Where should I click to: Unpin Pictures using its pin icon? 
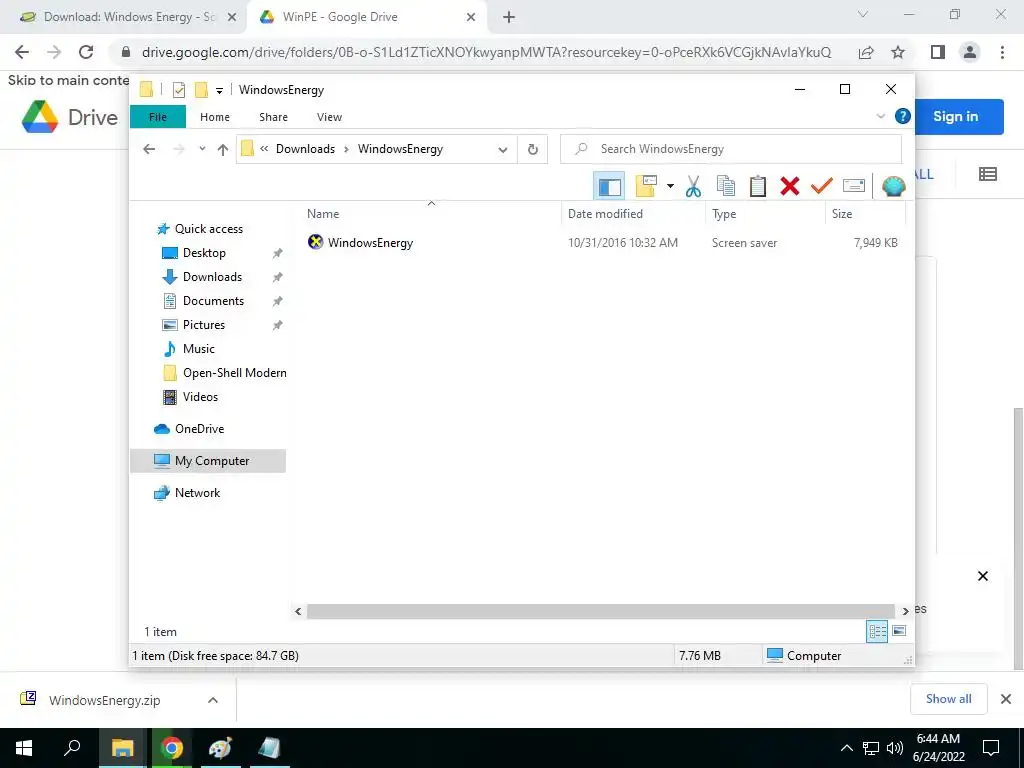pyautogui.click(x=278, y=325)
